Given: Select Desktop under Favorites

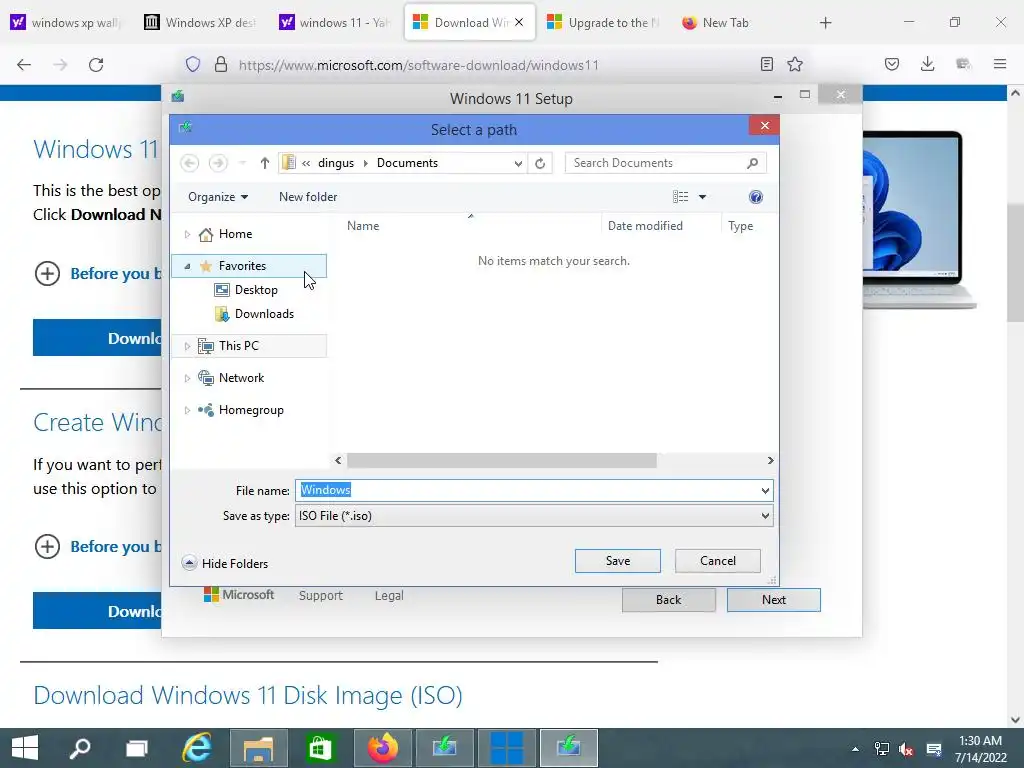Looking at the screenshot, I should 256,290.
